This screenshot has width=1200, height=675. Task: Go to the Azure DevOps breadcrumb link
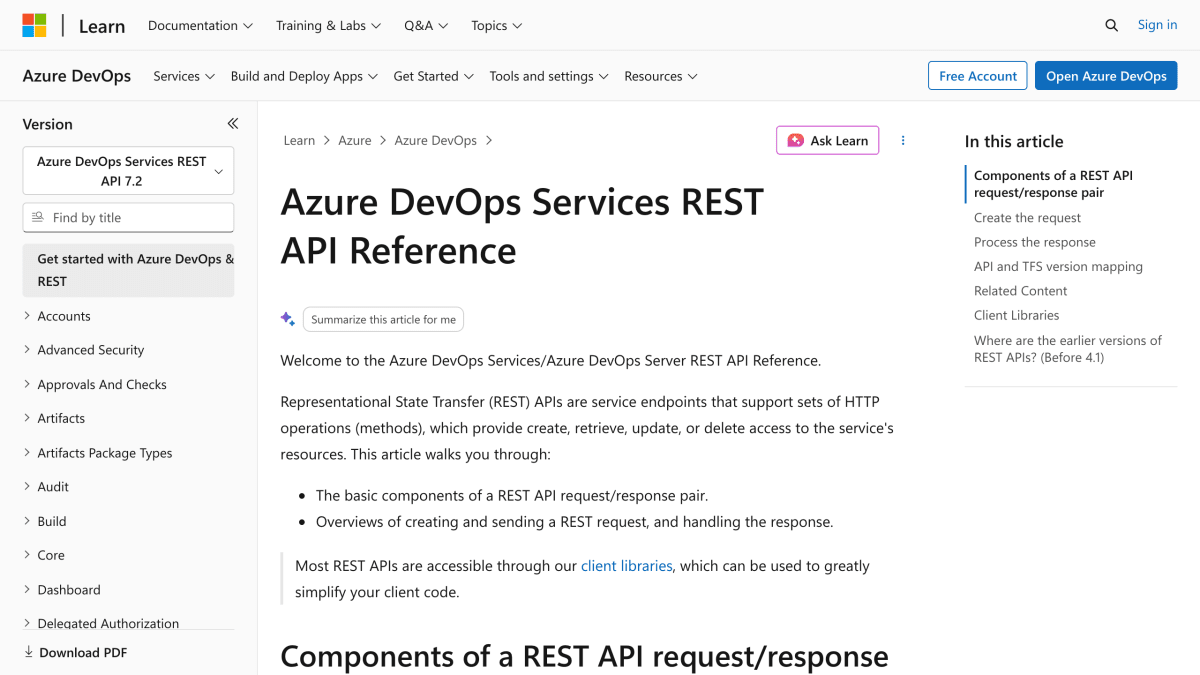436,141
